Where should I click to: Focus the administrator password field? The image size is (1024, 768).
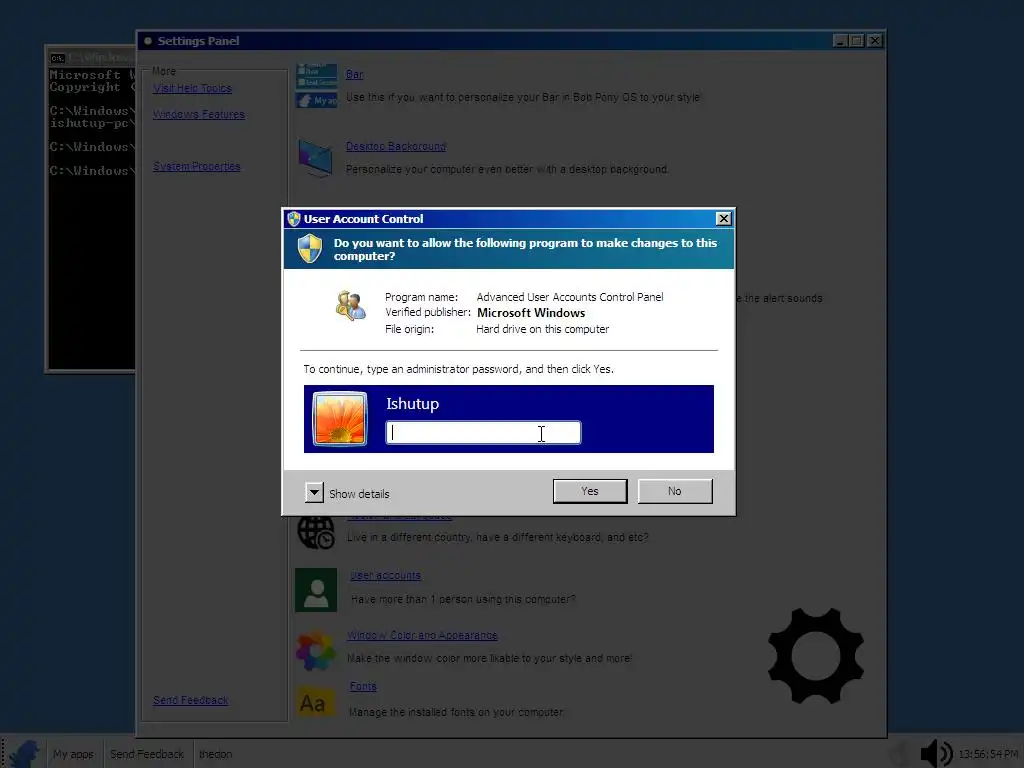pyautogui.click(x=483, y=432)
